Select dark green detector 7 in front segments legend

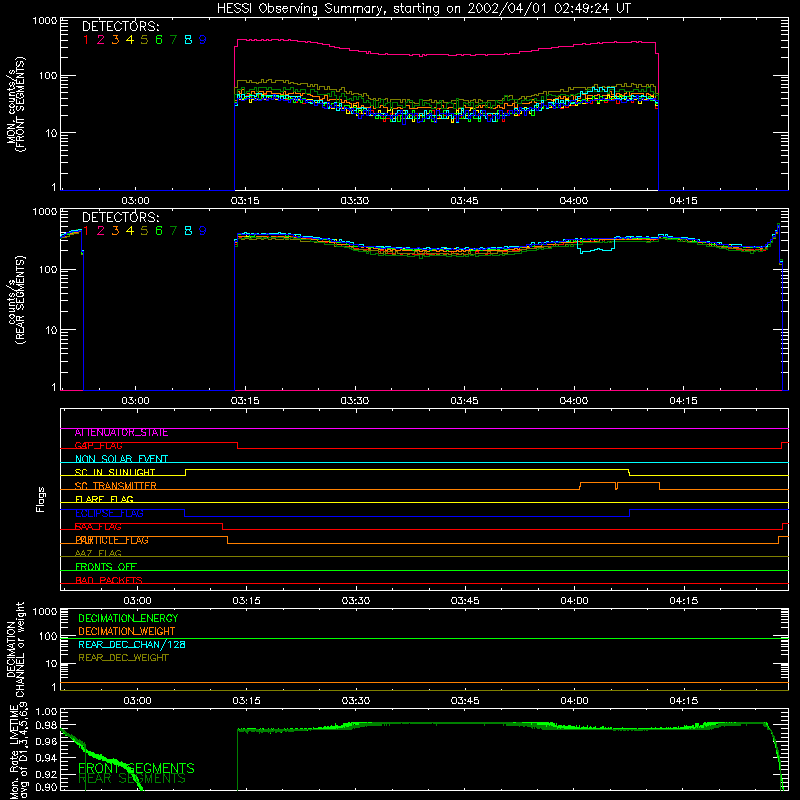[173, 40]
